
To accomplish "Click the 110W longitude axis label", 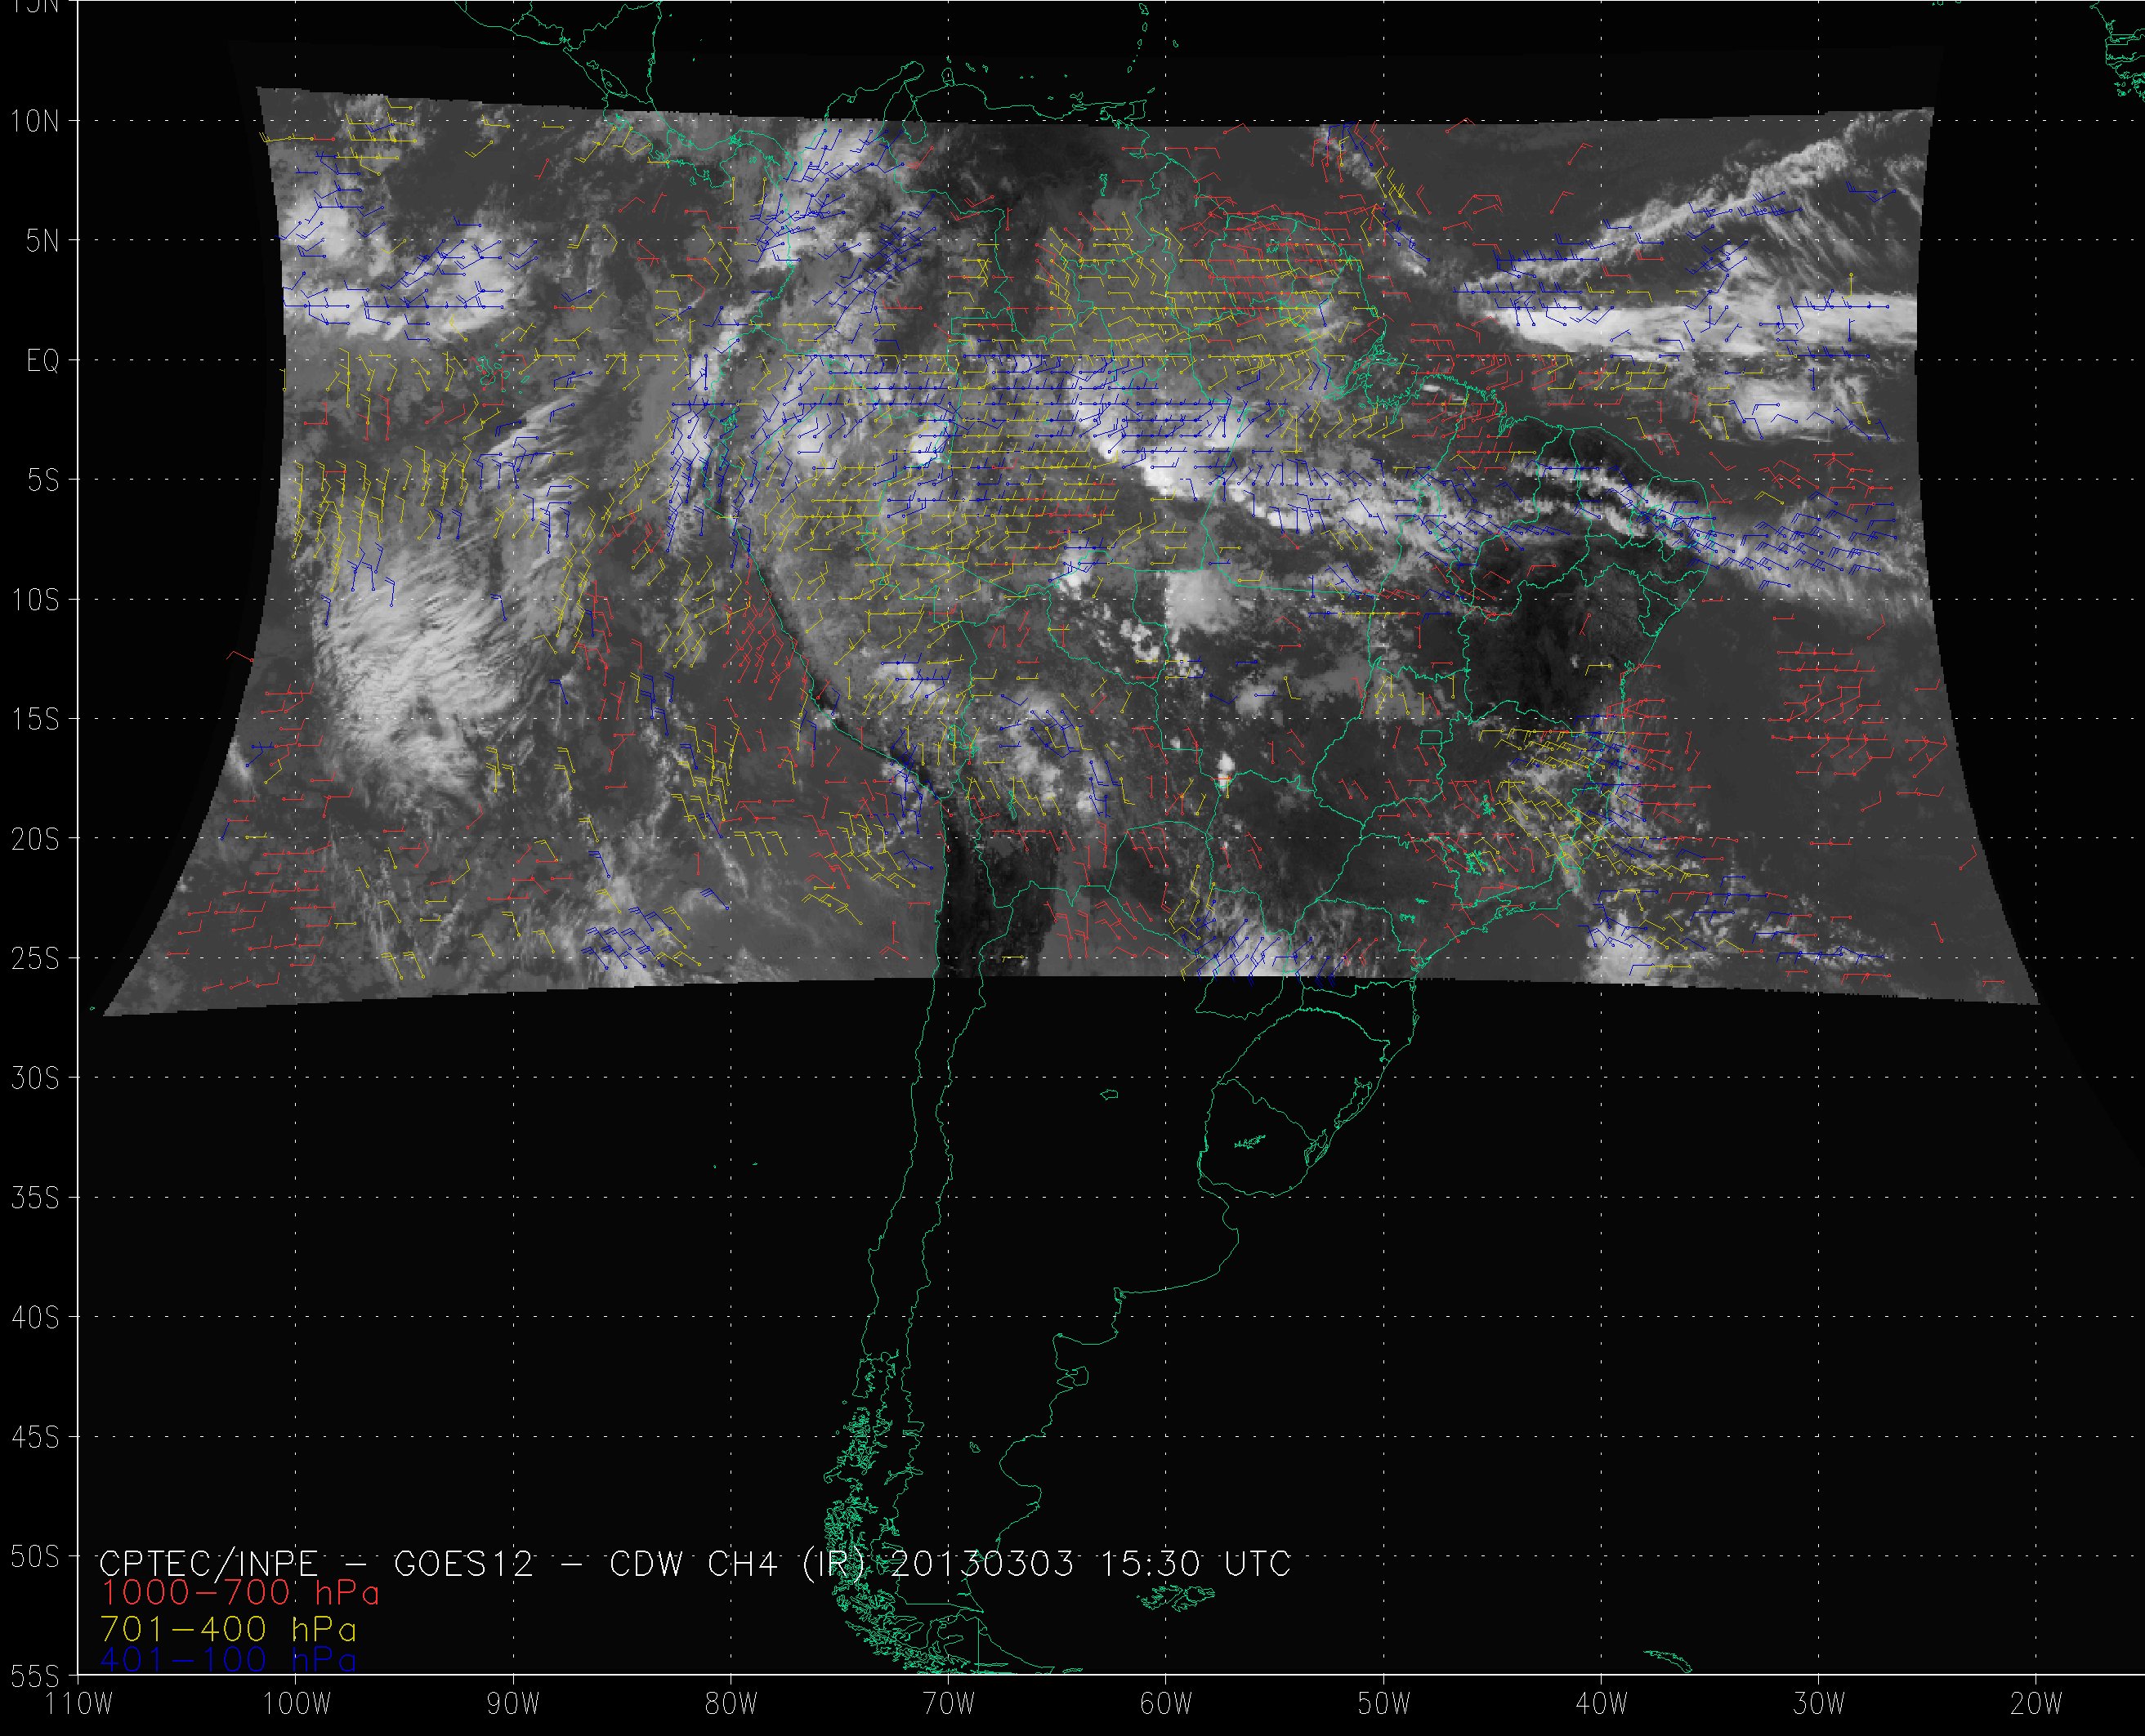I will (x=80, y=1704).
